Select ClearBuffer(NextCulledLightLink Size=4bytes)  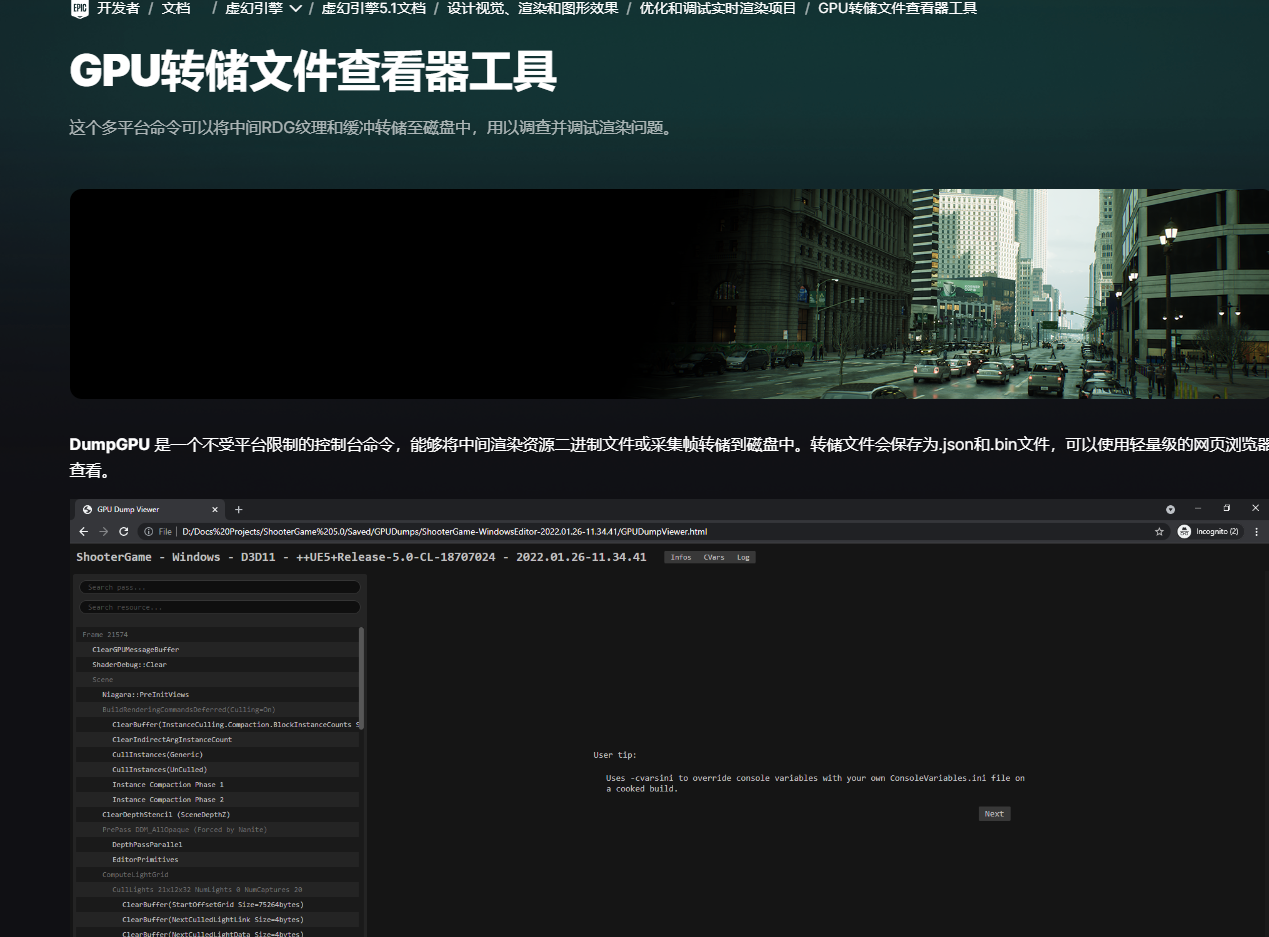point(217,919)
